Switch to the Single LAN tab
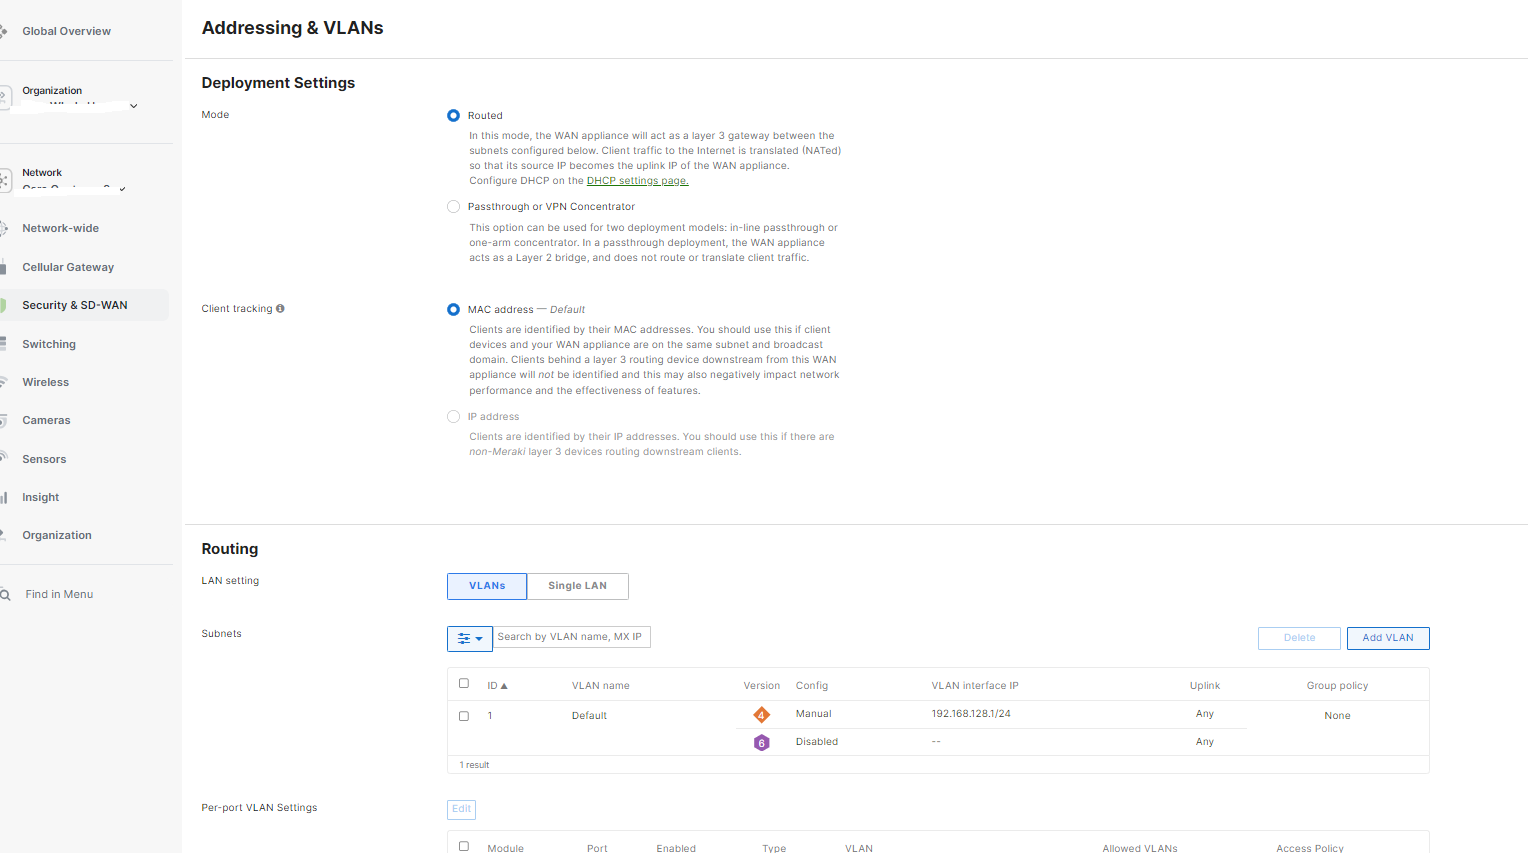Viewport: 1528px width, 853px height. point(577,586)
